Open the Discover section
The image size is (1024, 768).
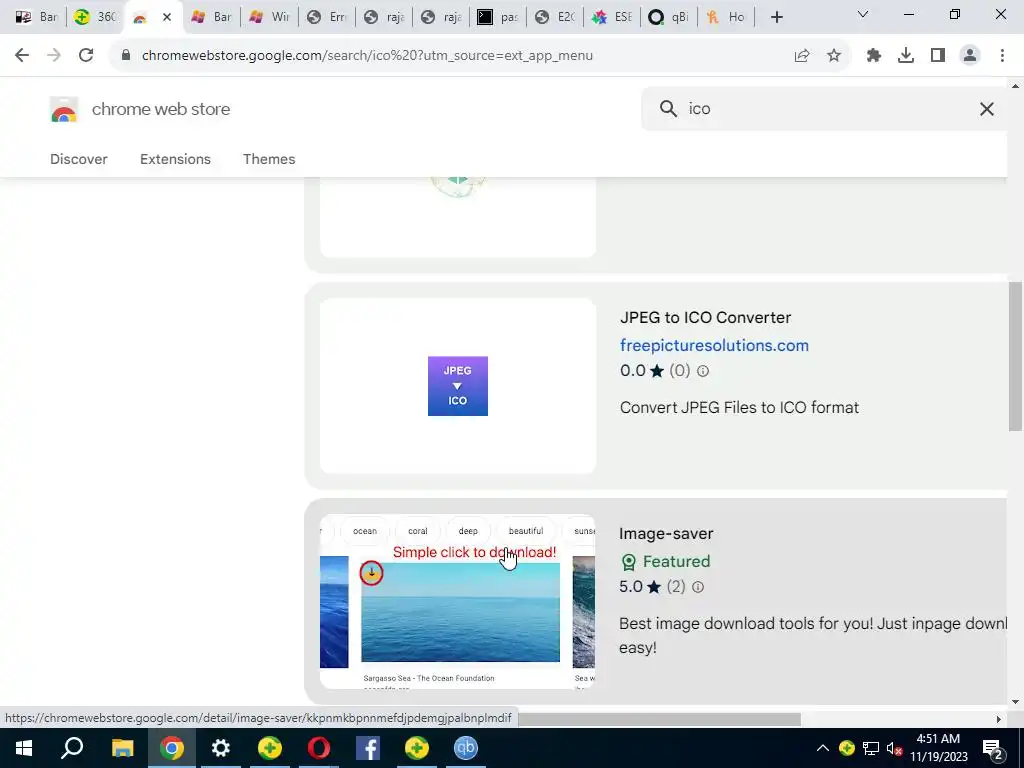coord(78,159)
